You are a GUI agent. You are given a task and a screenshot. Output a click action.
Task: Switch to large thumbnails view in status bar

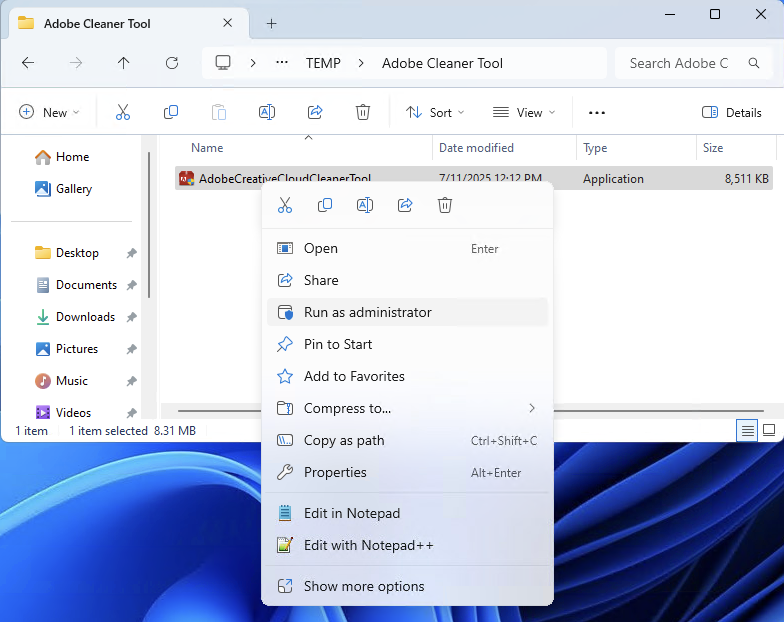768,431
